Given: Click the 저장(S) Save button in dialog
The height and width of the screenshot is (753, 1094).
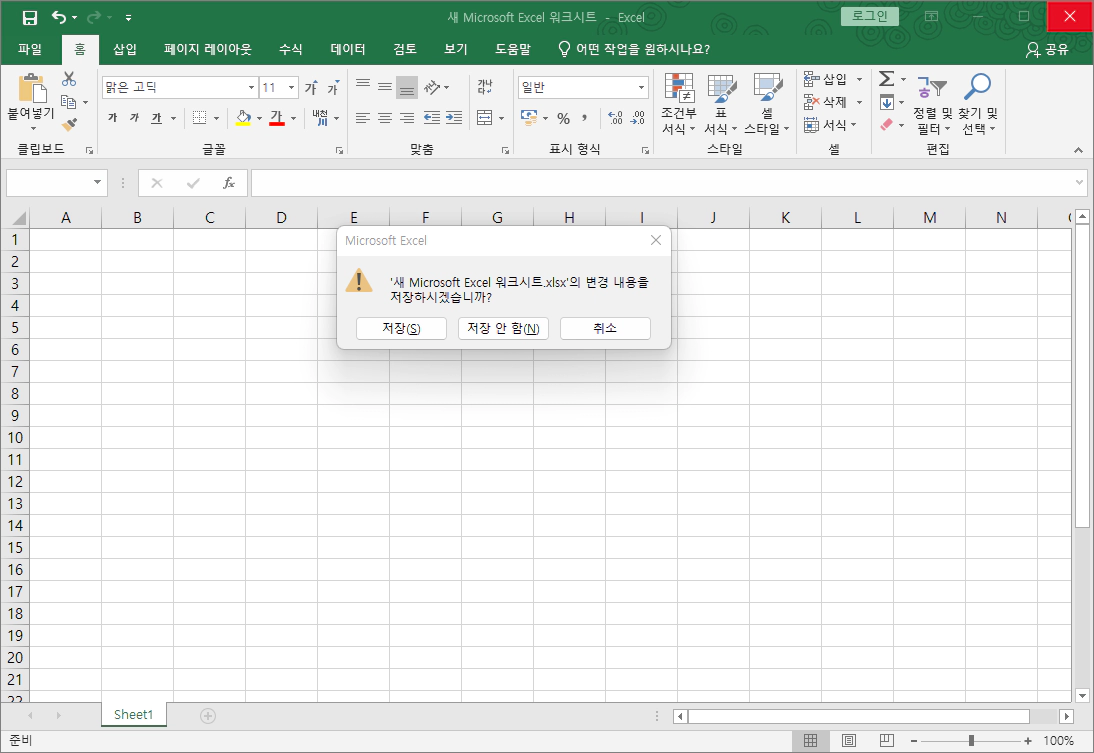Looking at the screenshot, I should (x=401, y=328).
